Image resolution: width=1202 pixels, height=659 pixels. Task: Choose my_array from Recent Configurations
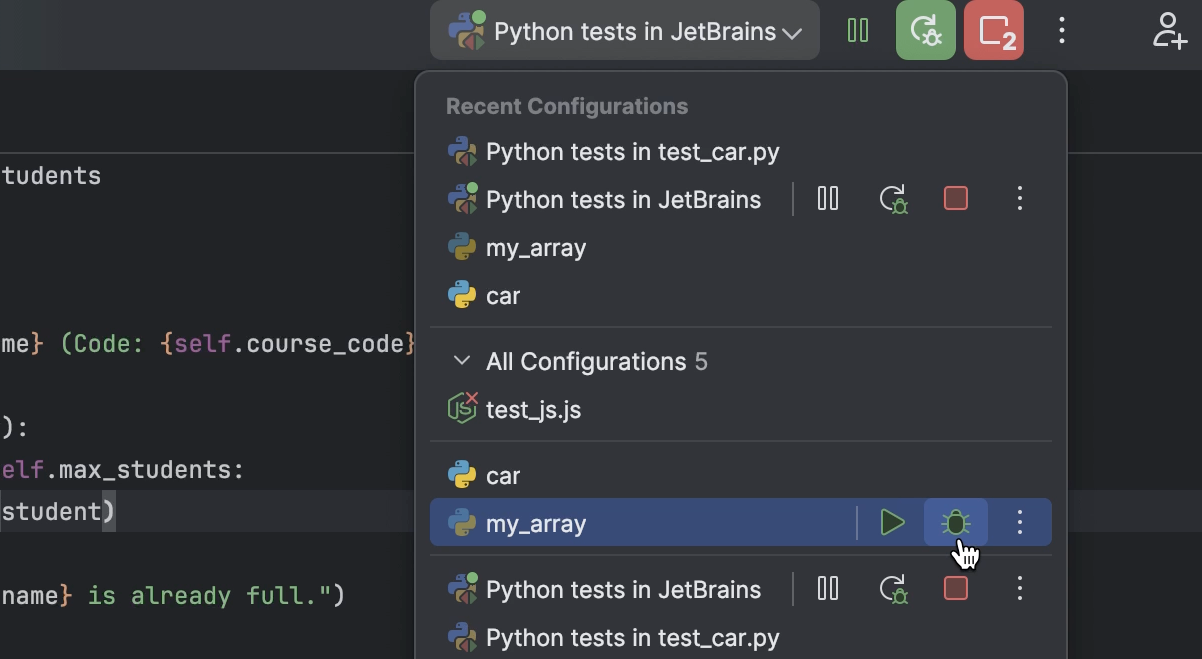[x=534, y=247]
